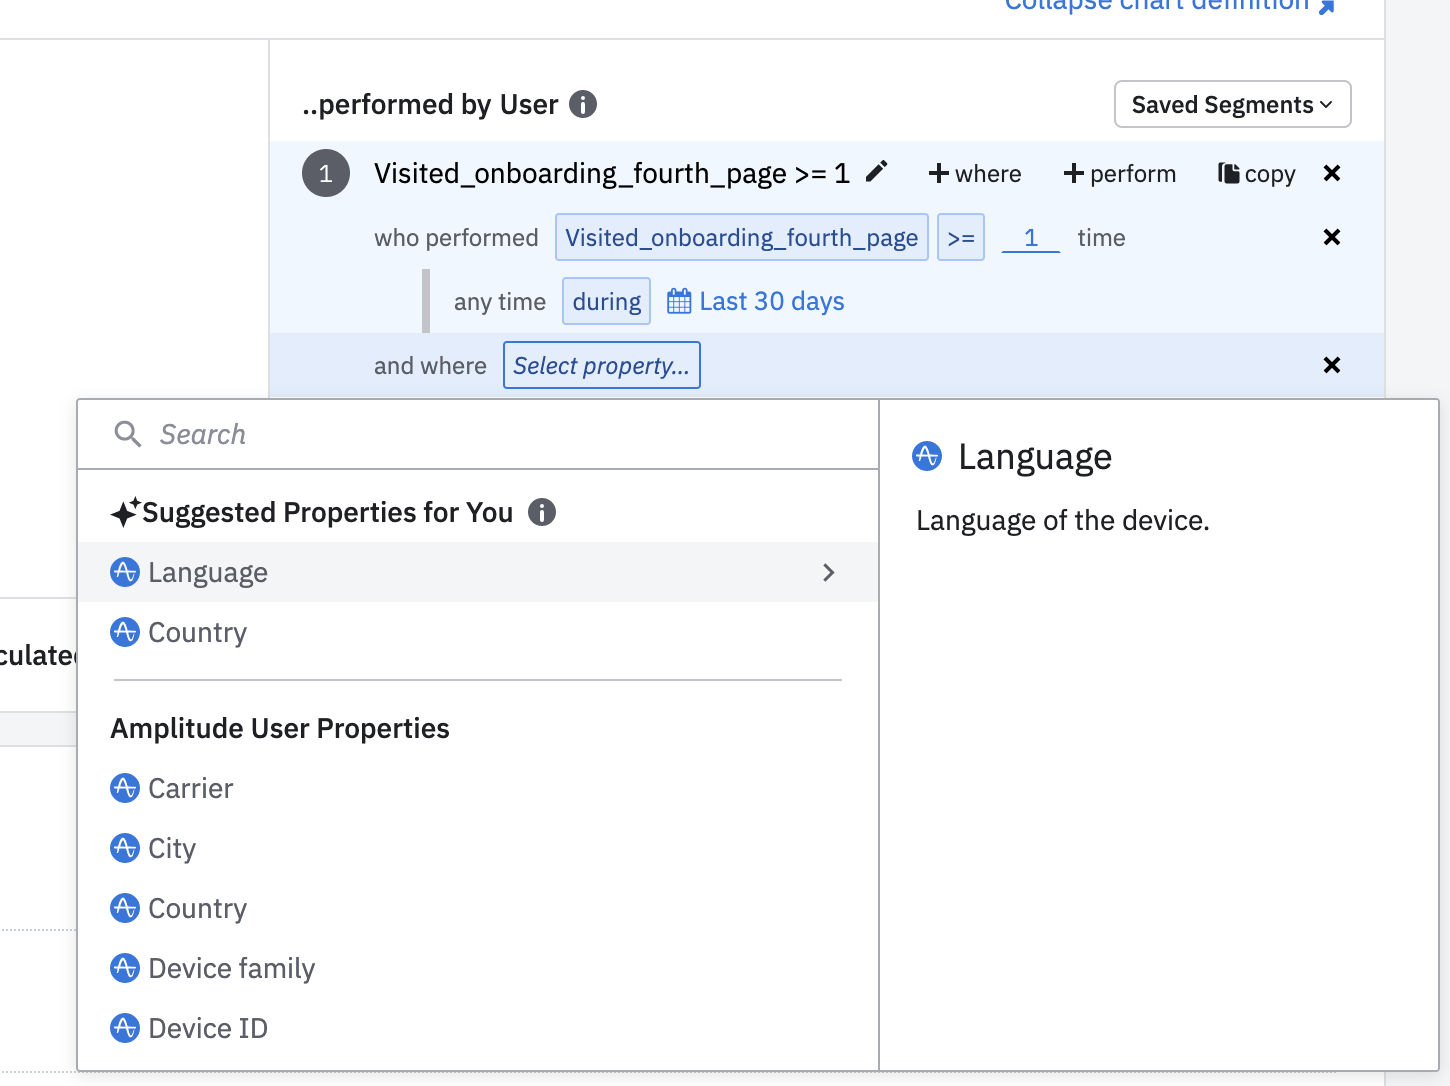Choose the Device ID property
This screenshot has width=1450, height=1086.
pos(478,1028)
